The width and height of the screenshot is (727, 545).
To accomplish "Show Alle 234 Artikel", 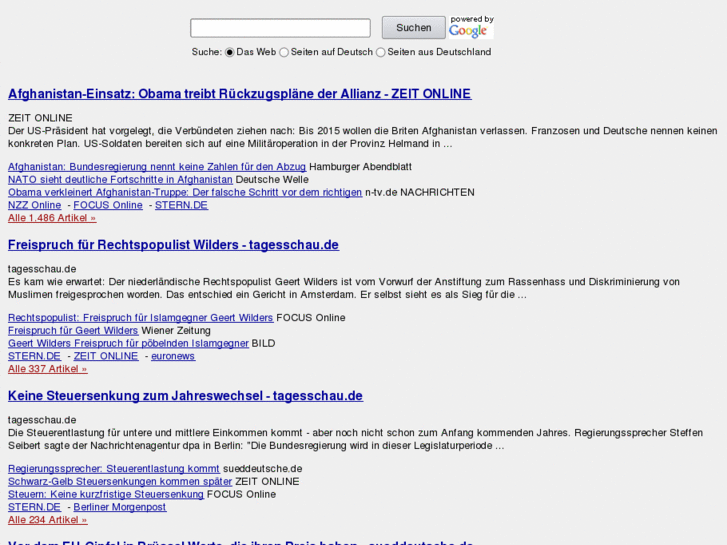I will click(47, 520).
